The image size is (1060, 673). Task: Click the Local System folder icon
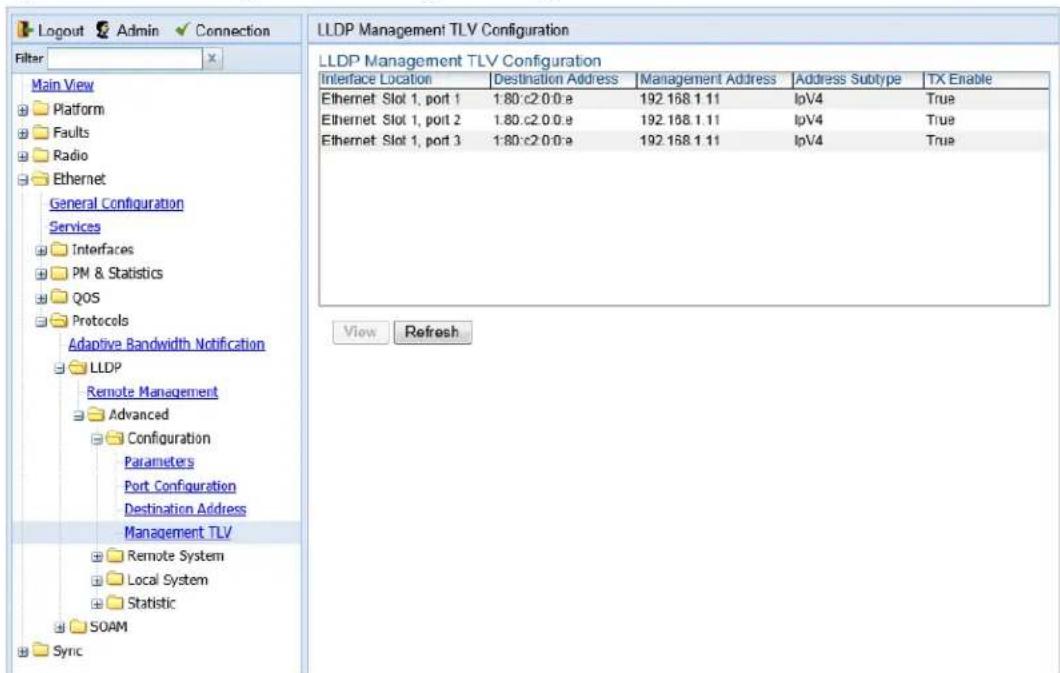pyautogui.click(x=116, y=579)
